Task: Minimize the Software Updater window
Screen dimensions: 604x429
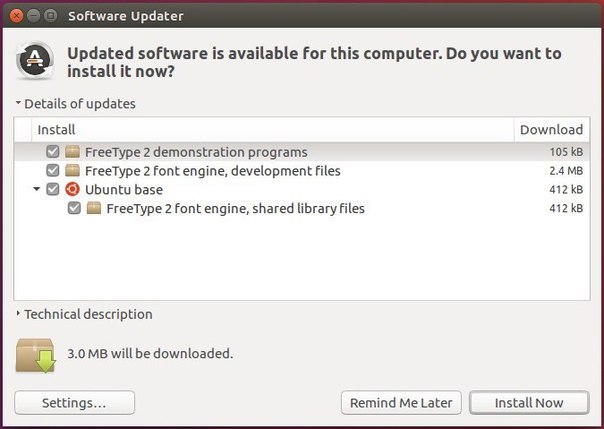Action: [34, 15]
